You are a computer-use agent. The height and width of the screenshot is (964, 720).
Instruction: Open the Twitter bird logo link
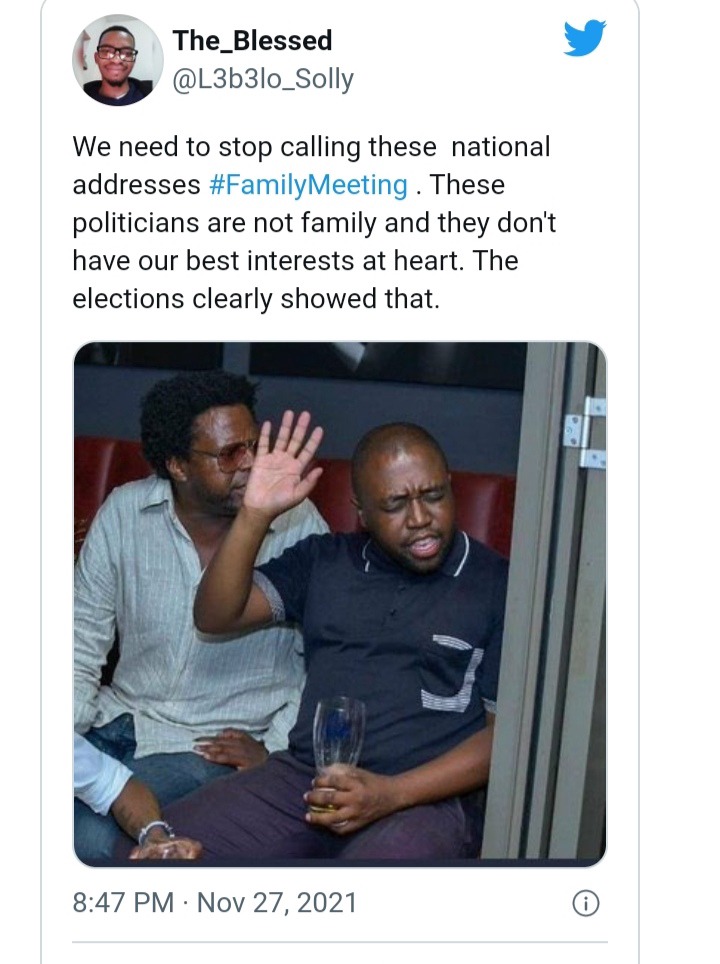pyautogui.click(x=585, y=38)
